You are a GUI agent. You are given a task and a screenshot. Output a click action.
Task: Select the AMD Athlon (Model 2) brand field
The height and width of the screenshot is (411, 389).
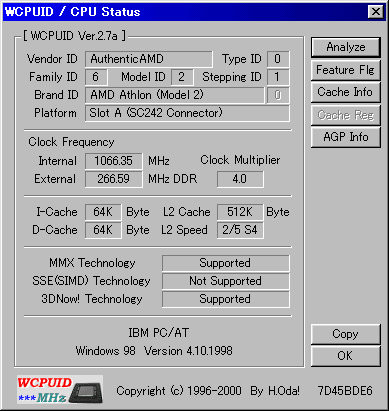[x=174, y=95]
